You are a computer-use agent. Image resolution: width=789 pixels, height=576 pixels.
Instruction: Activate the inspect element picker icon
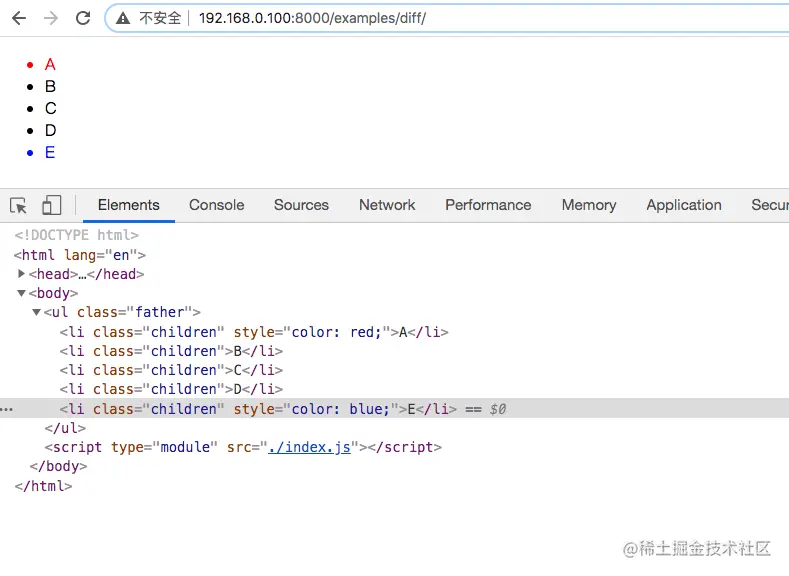click(x=19, y=206)
